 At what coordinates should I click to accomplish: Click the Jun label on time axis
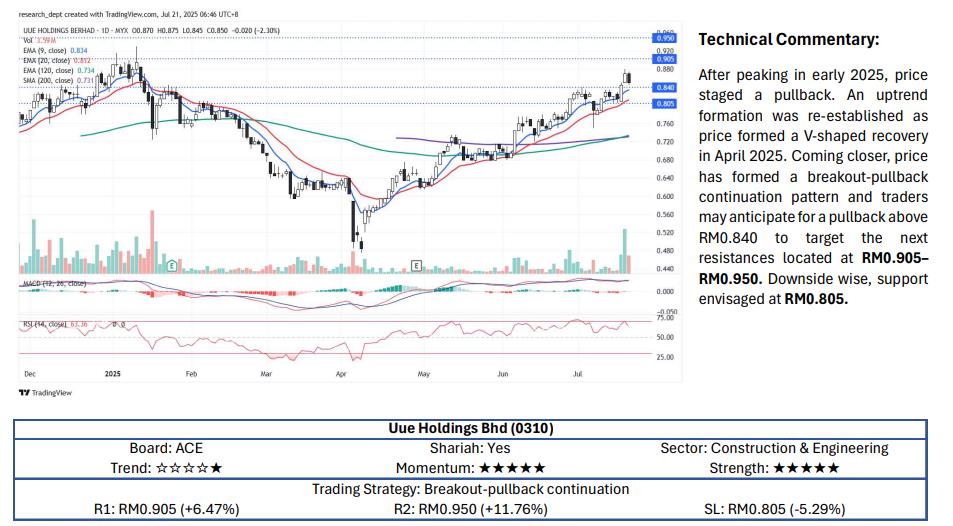[x=503, y=374]
